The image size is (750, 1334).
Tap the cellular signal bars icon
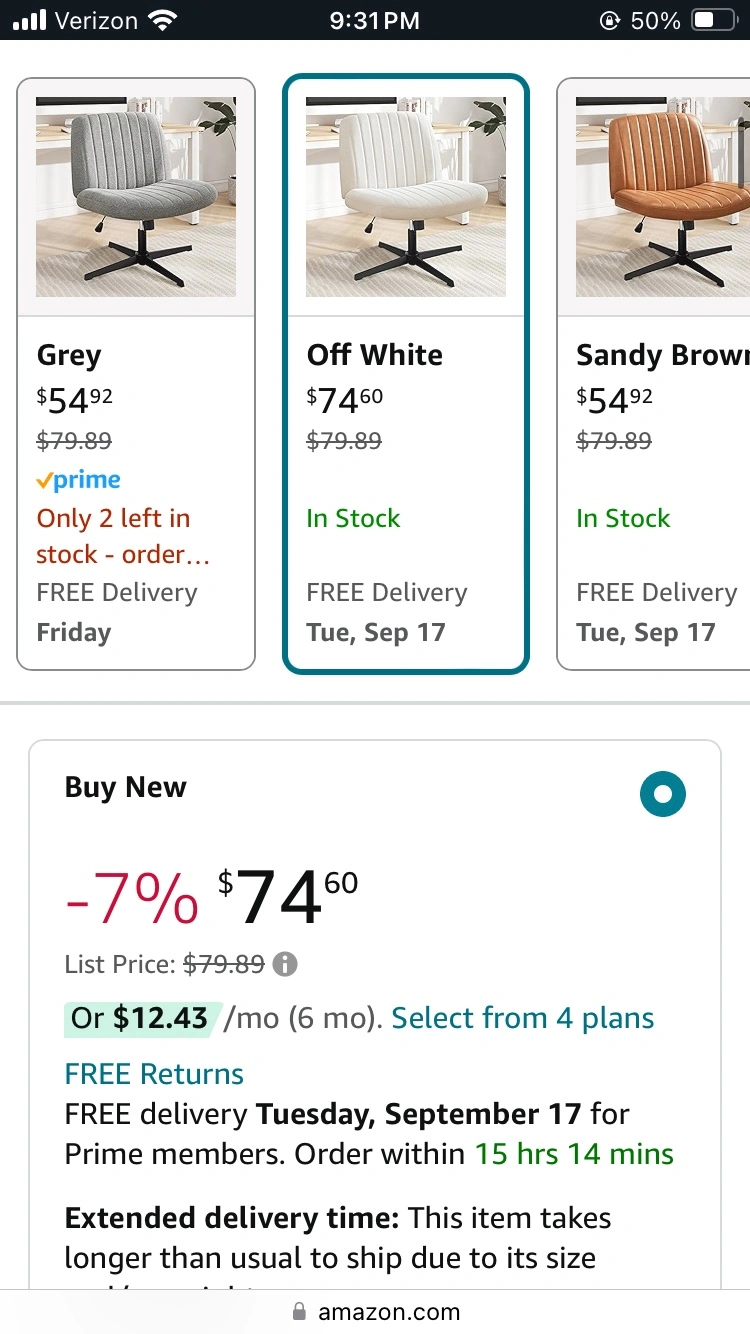point(31,20)
